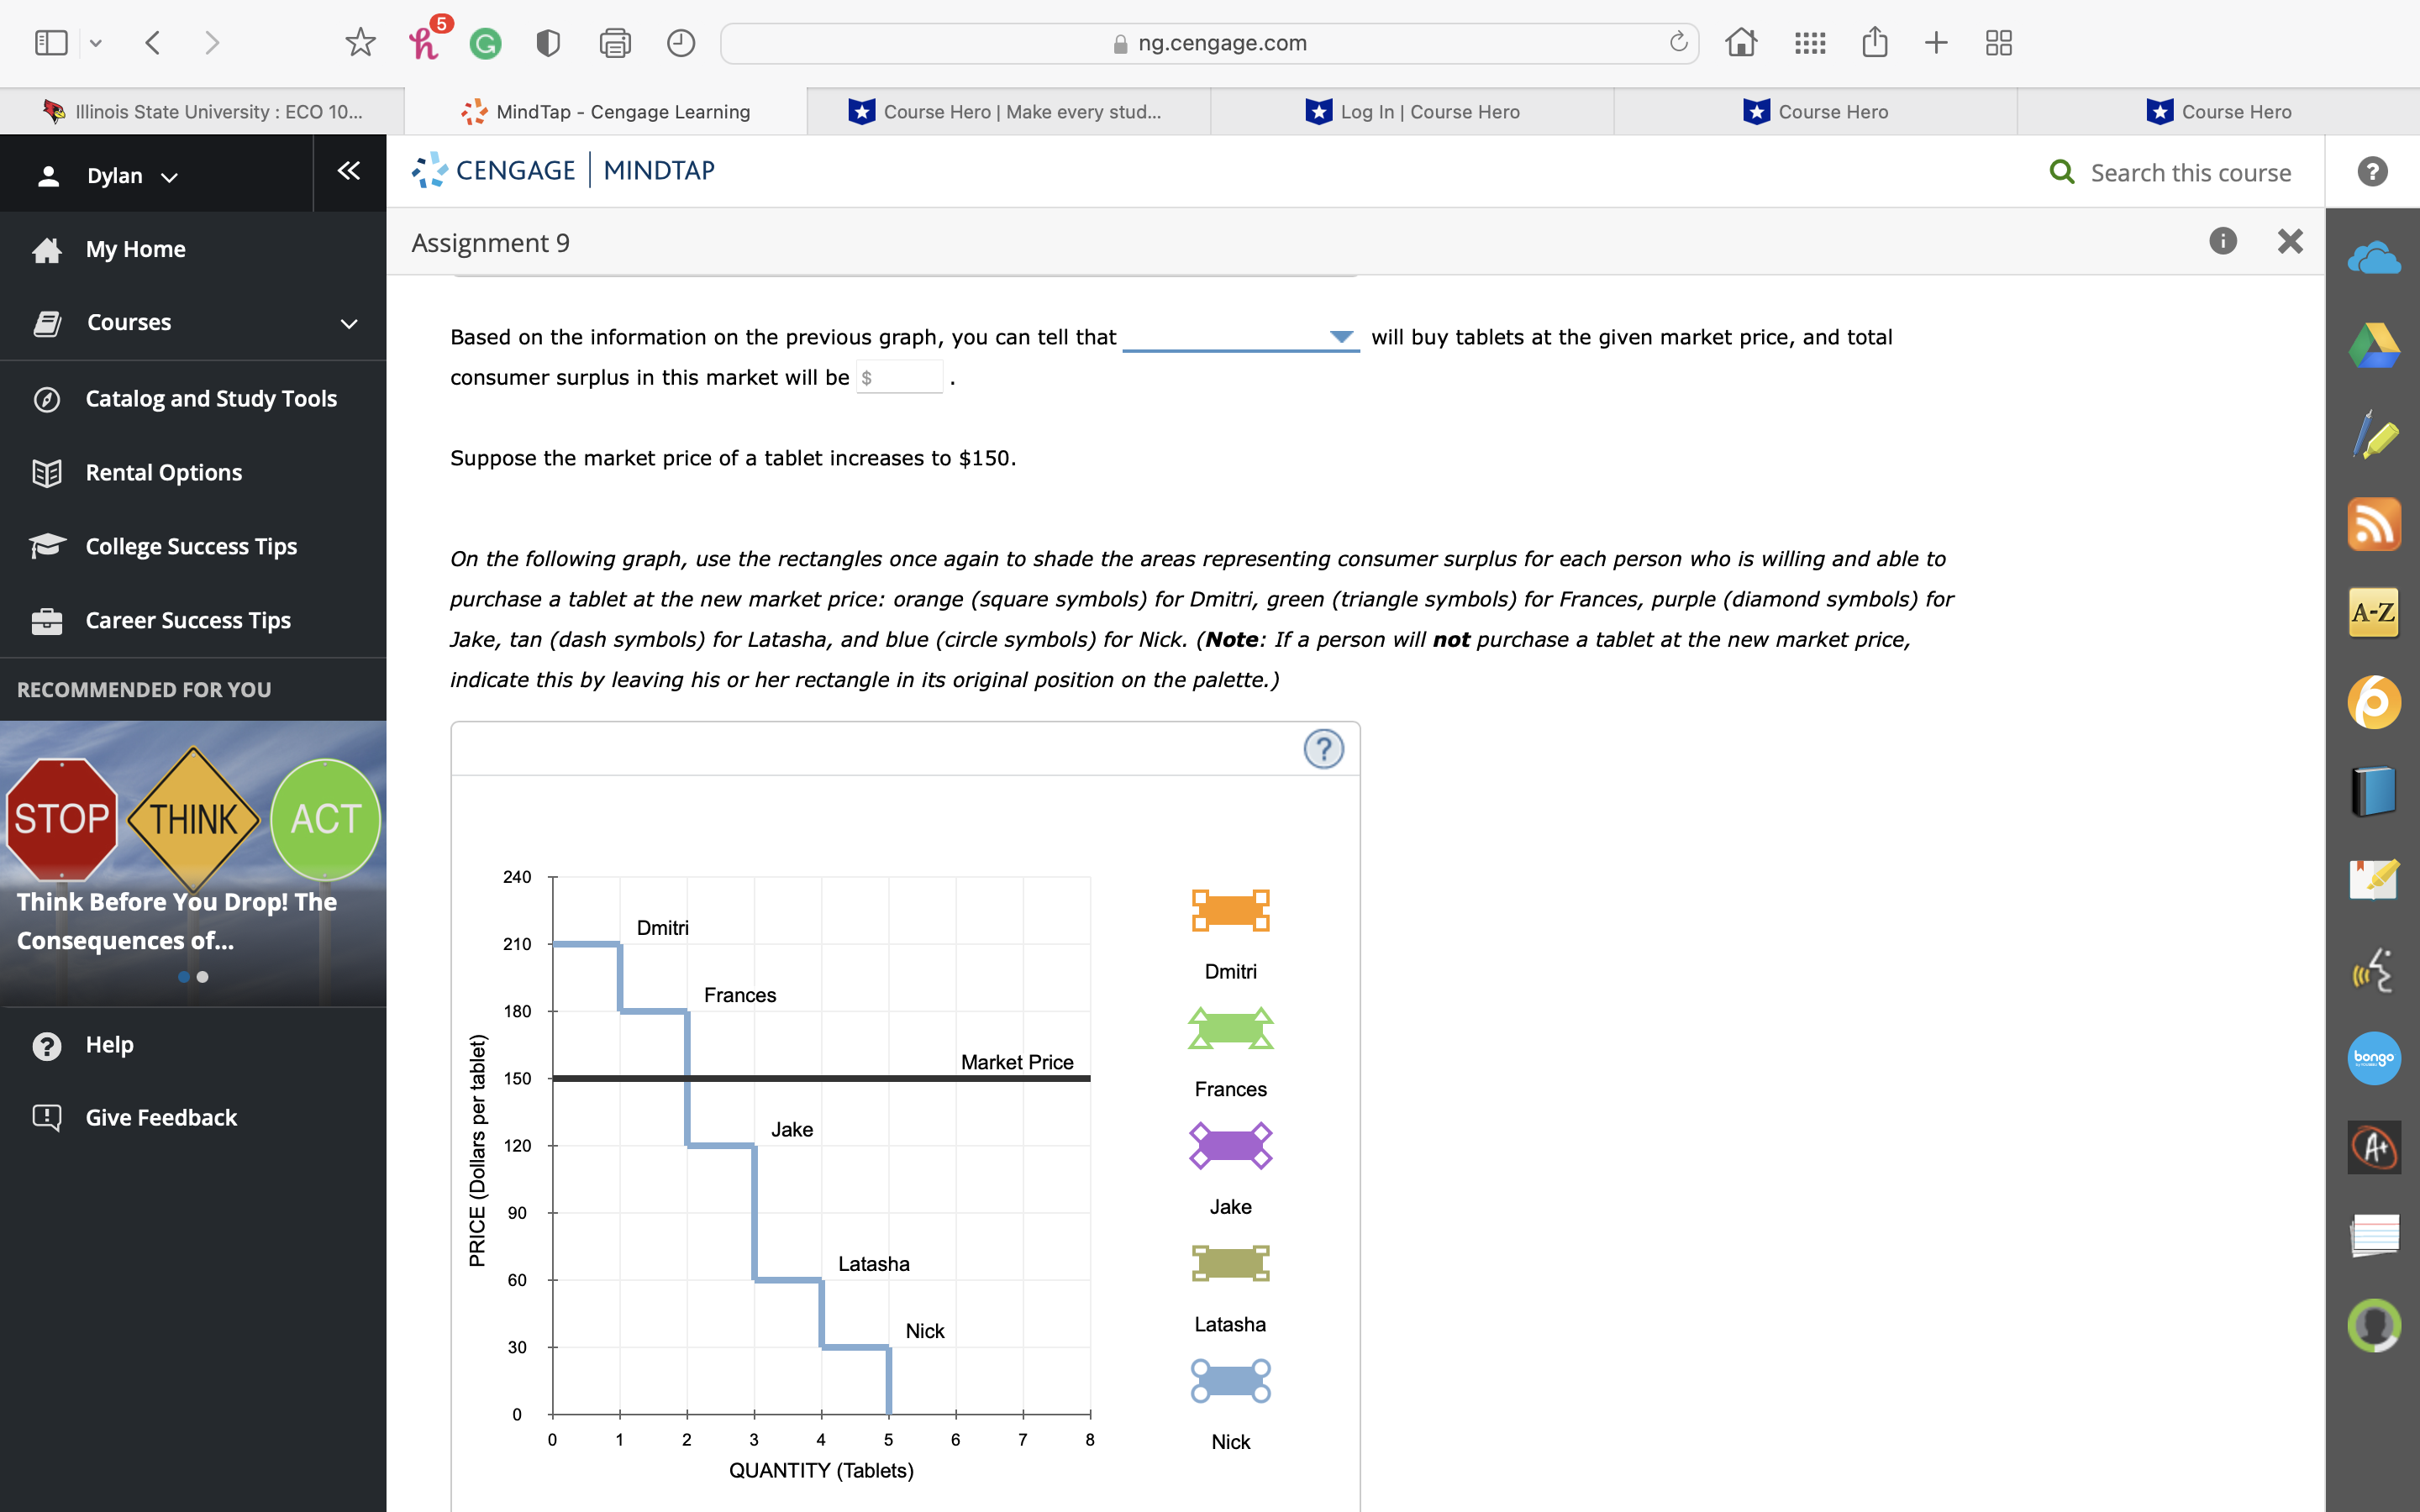The image size is (2420, 1512).
Task: Select the orange Dmitri rectangle swatch
Action: (1230, 910)
